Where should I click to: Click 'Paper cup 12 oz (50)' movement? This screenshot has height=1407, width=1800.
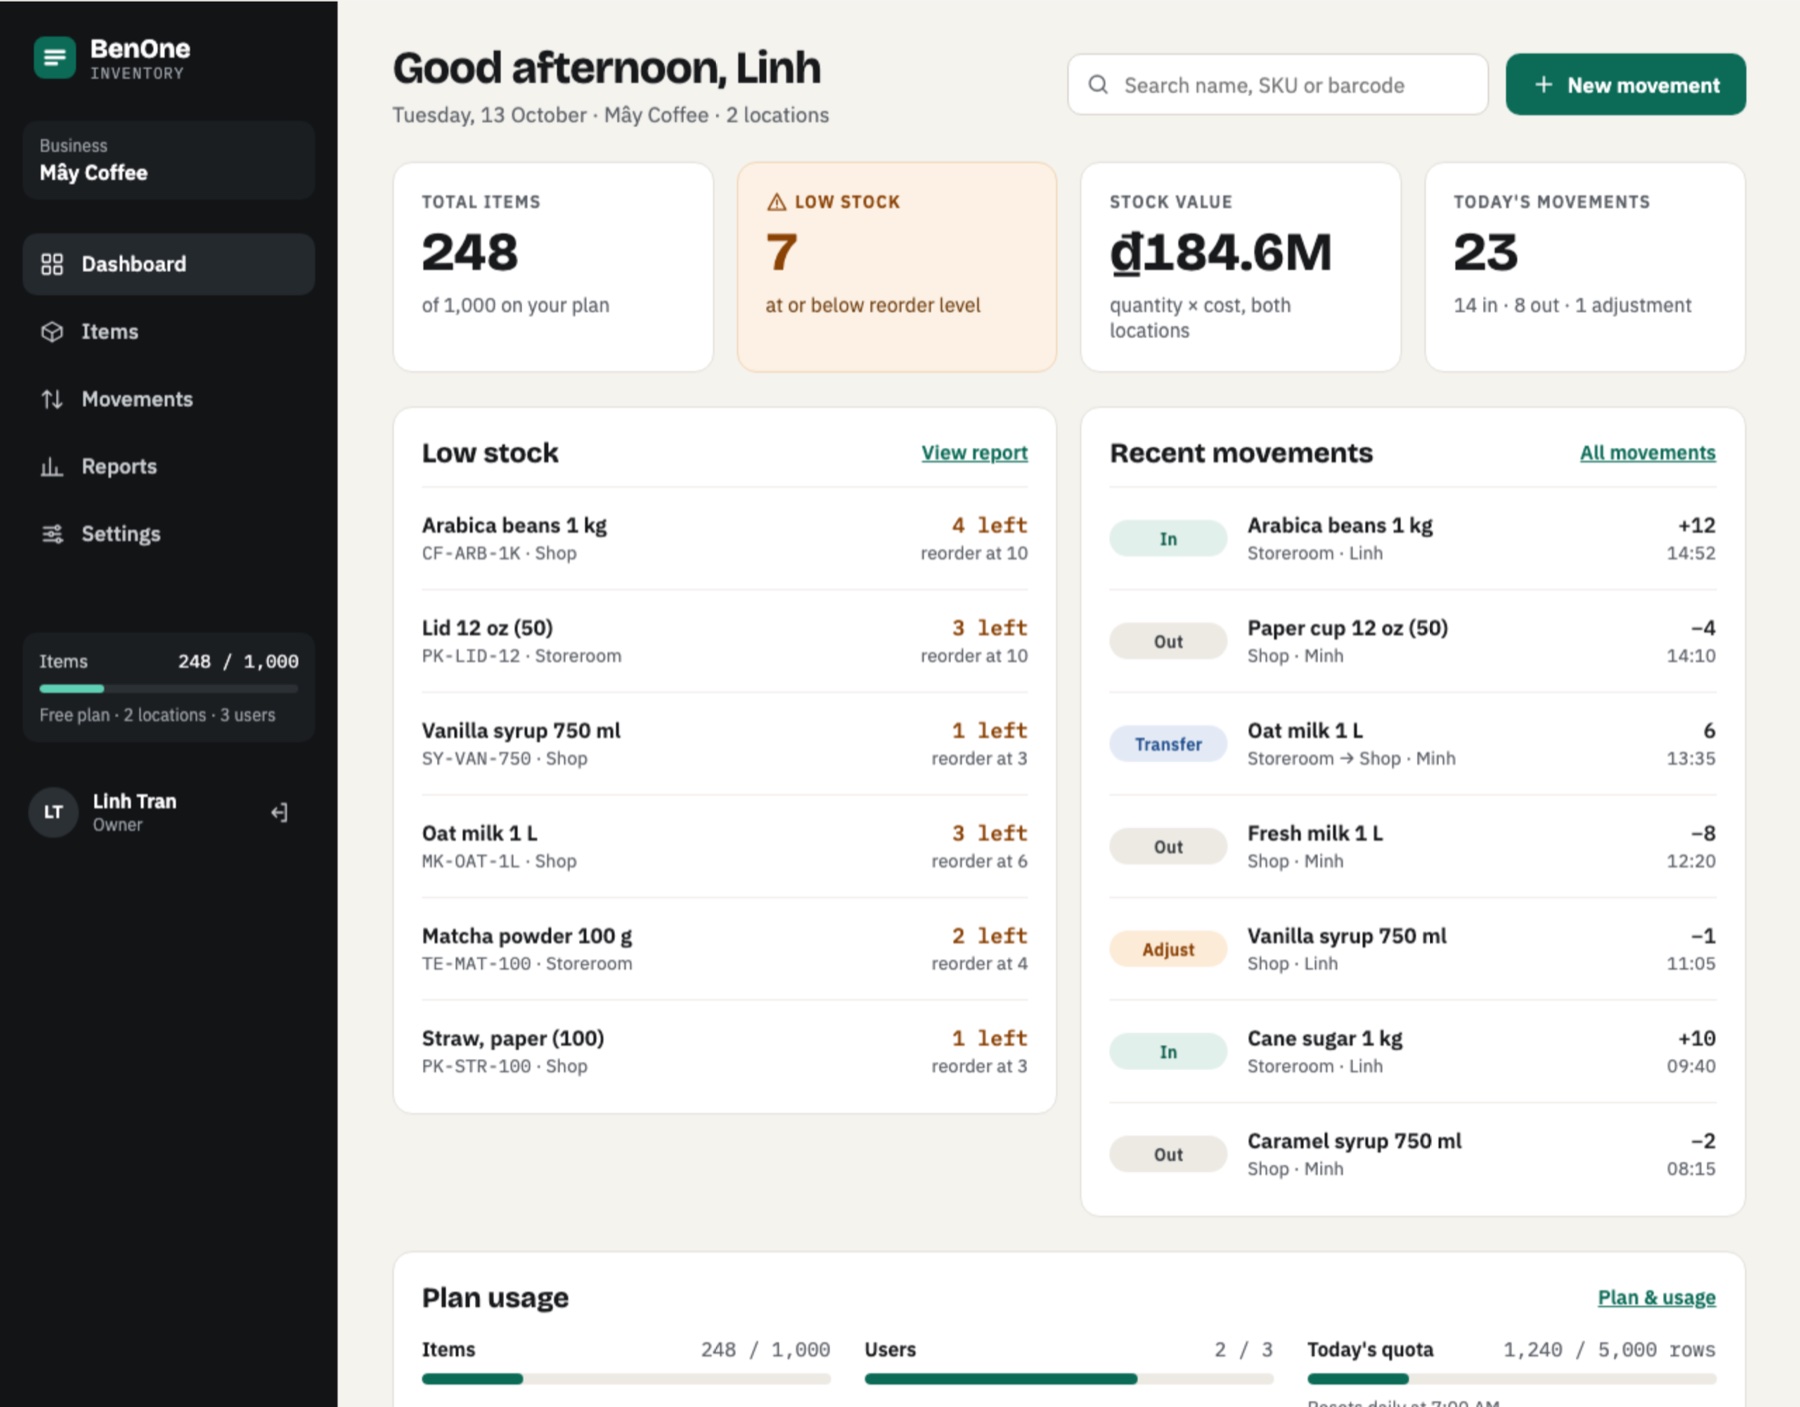[1413, 641]
